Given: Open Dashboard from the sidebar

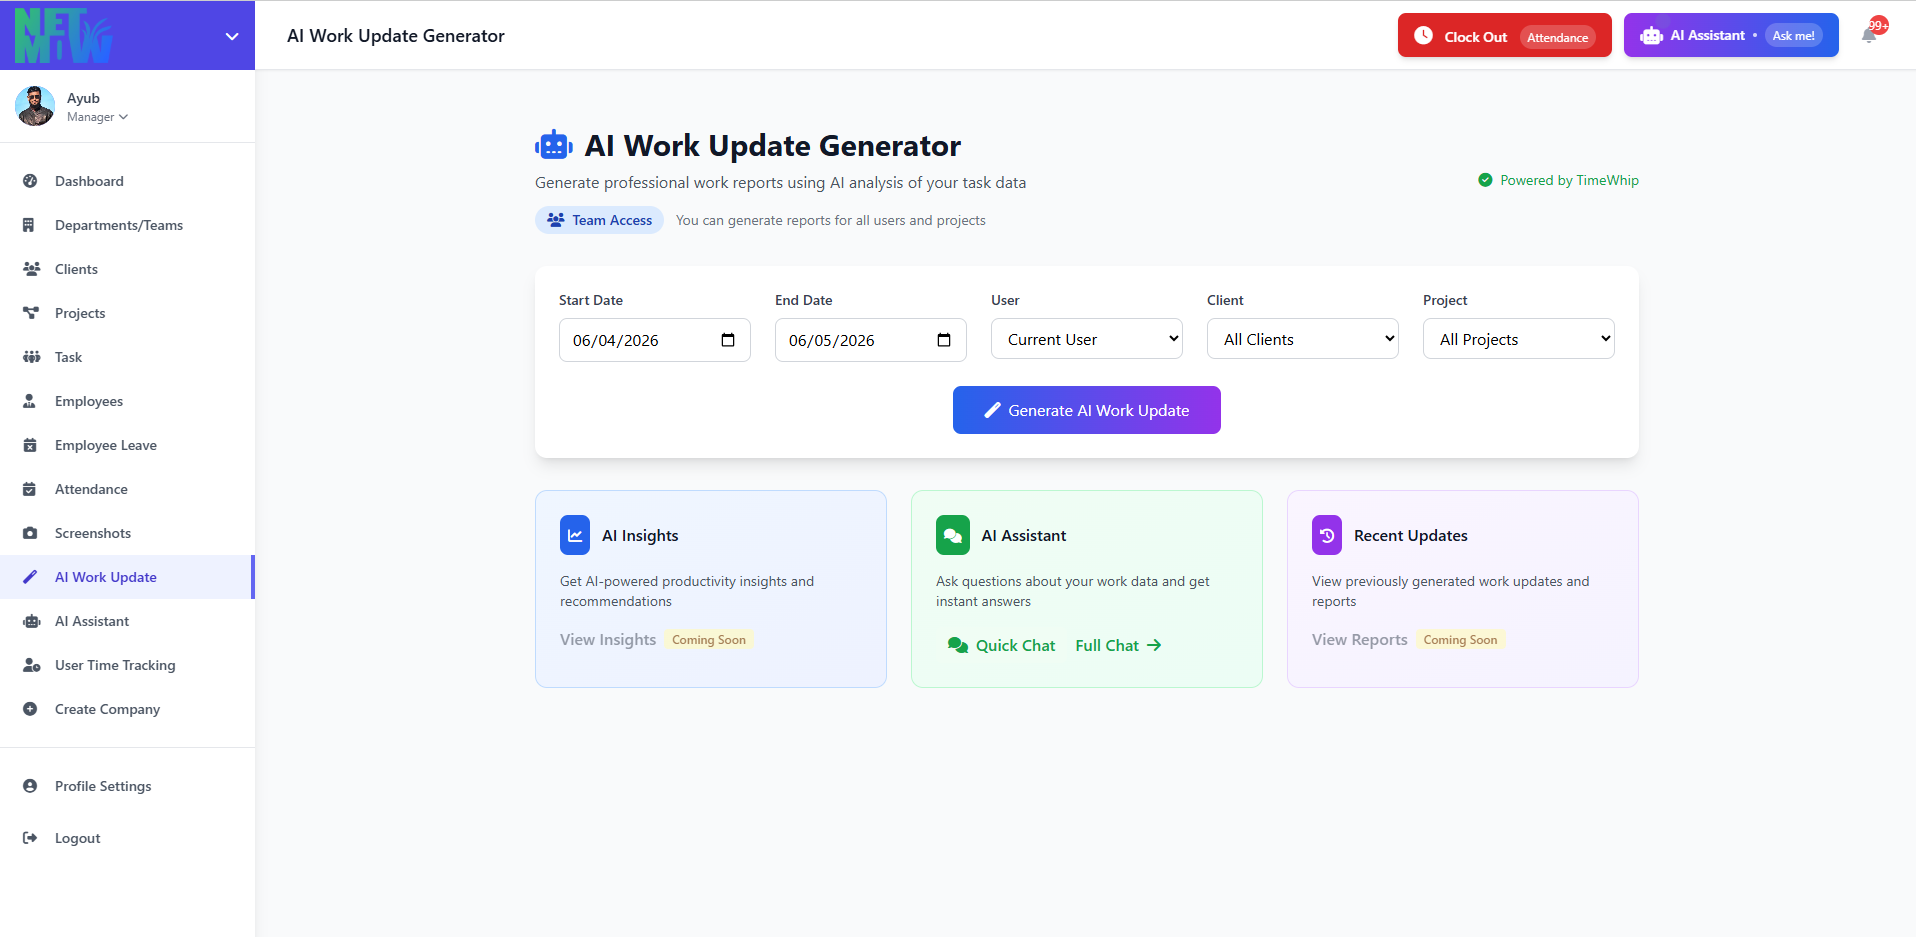Looking at the screenshot, I should [x=127, y=181].
